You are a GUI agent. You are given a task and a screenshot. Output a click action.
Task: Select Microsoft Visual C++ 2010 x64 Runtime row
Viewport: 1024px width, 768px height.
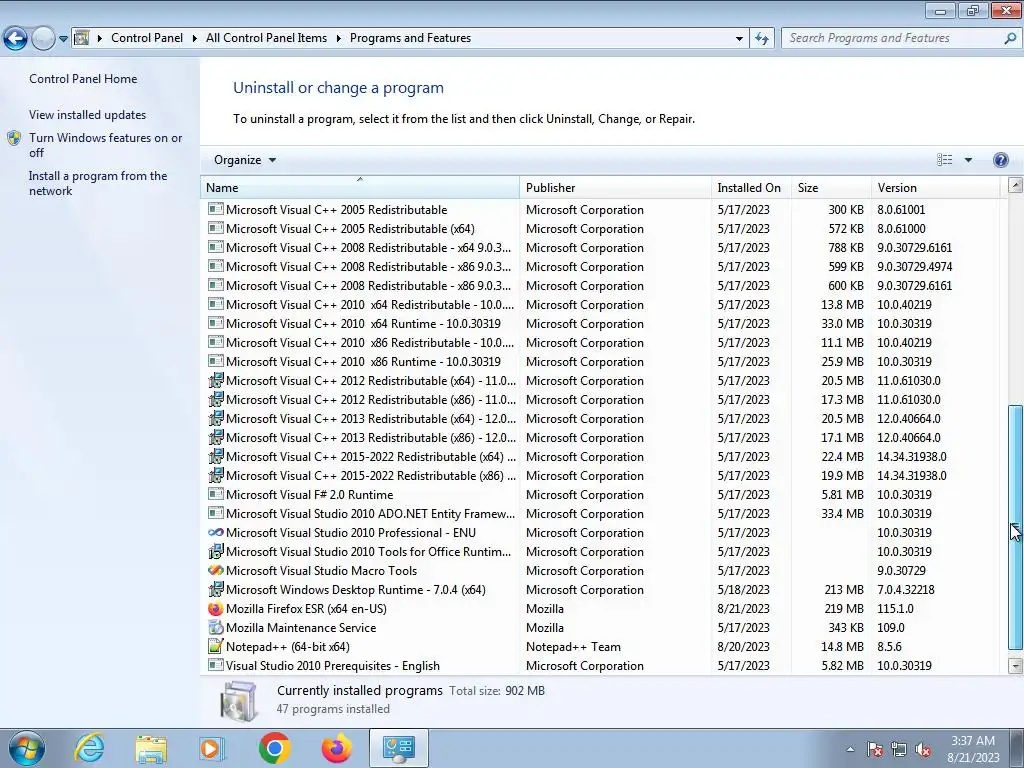coord(600,324)
